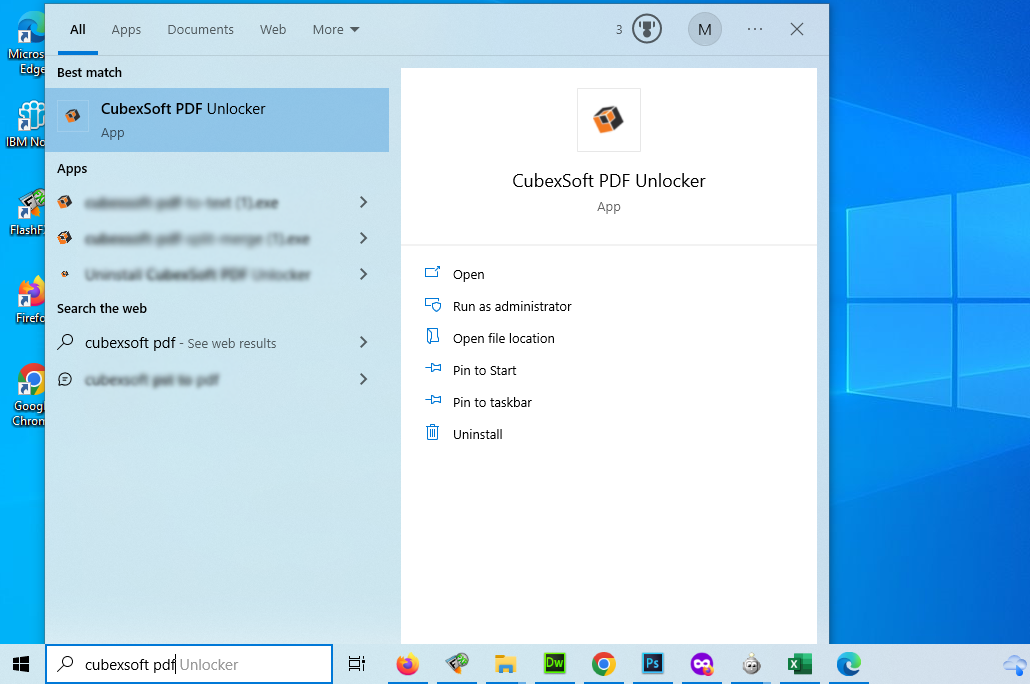The width and height of the screenshot is (1030, 684).
Task: Expand the More filter dropdown
Action: click(336, 30)
